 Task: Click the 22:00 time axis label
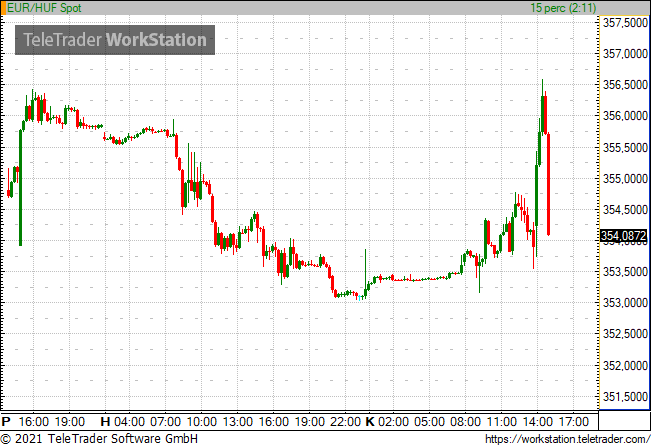pyautogui.click(x=345, y=422)
